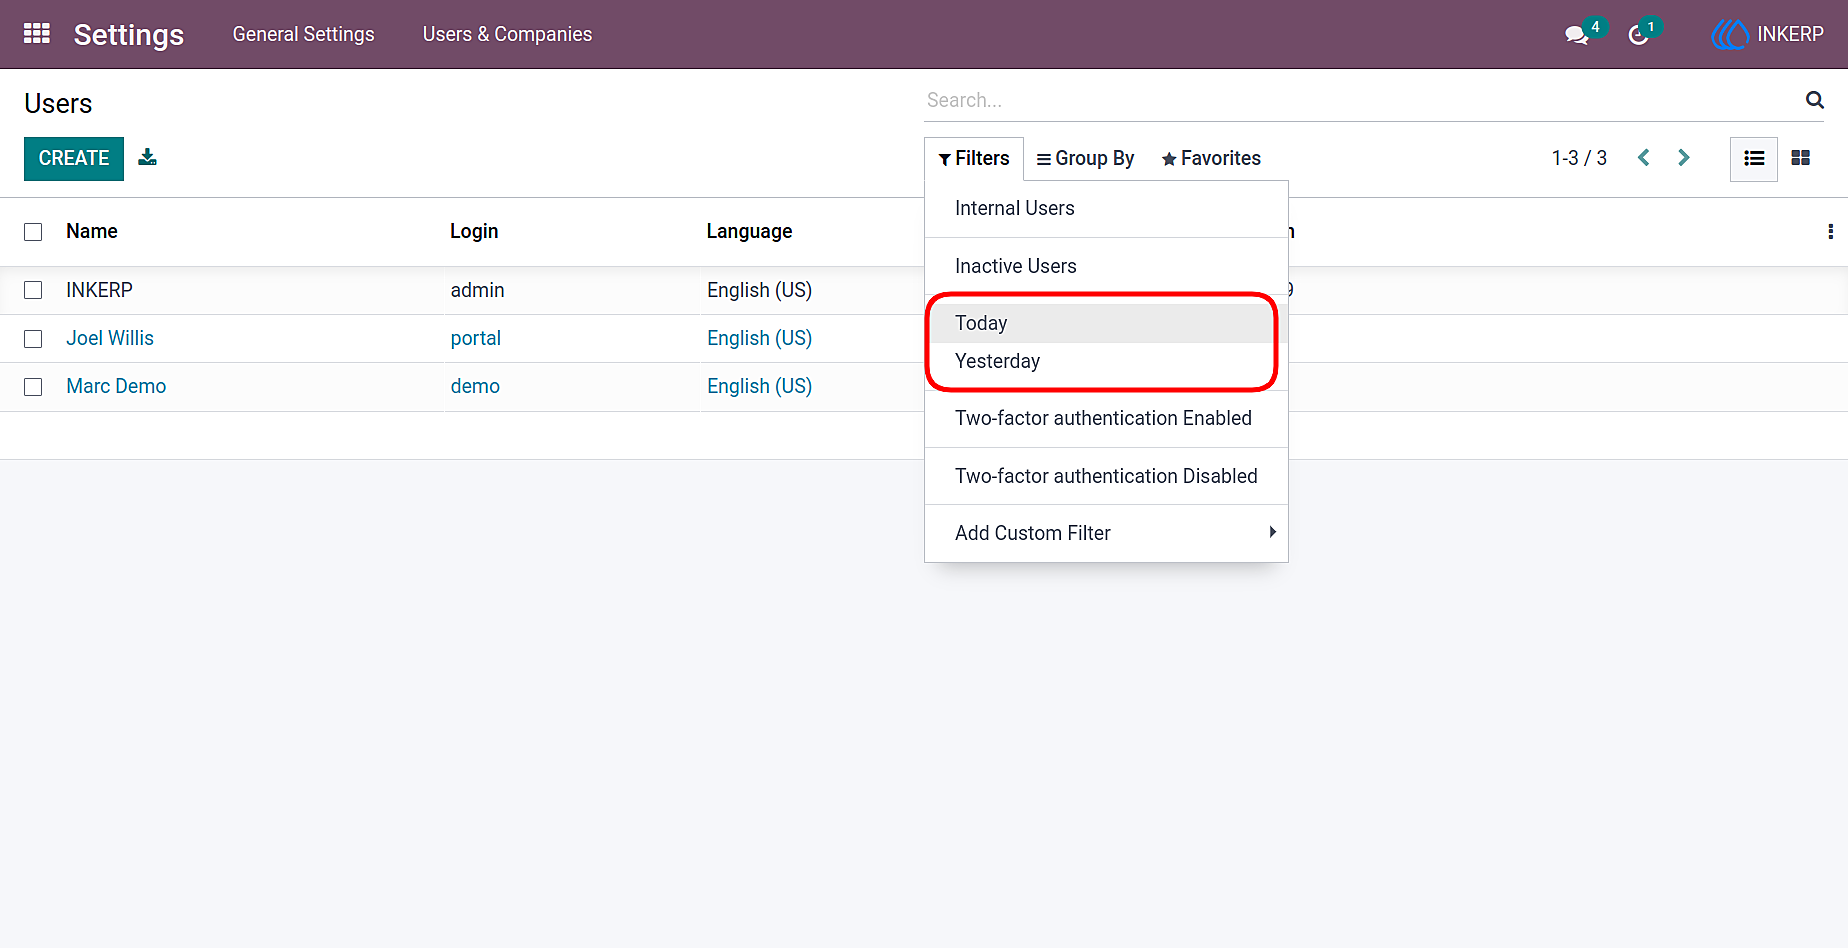Check the Marc Demo row checkbox
Viewport: 1848px width, 948px height.
(33, 387)
